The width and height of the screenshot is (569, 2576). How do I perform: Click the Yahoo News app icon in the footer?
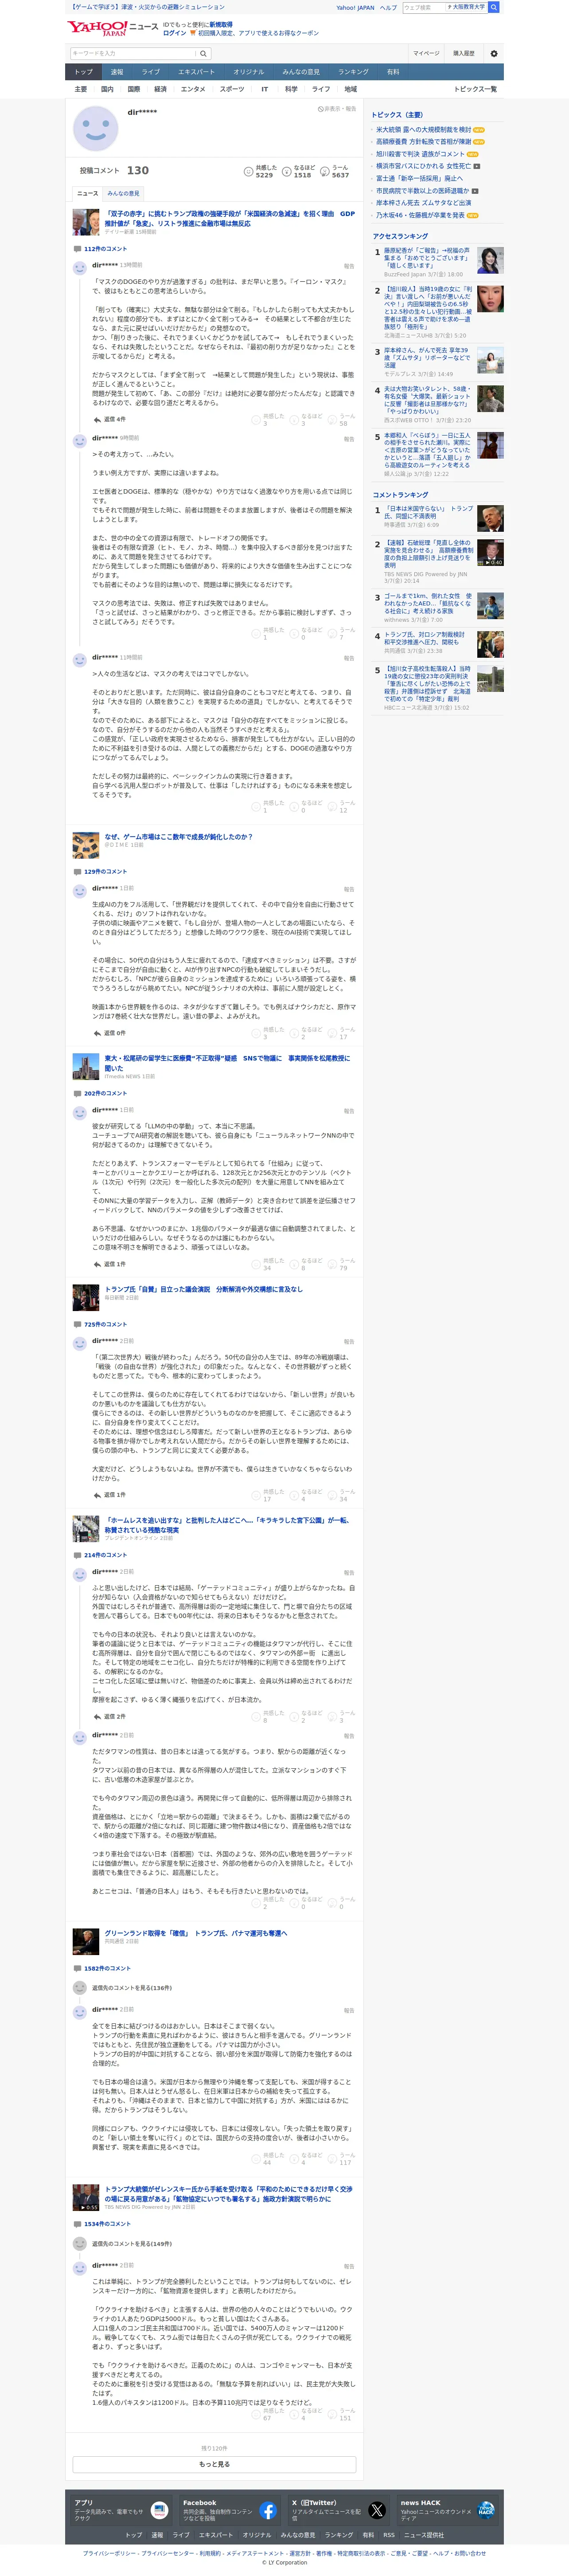coord(160,2511)
